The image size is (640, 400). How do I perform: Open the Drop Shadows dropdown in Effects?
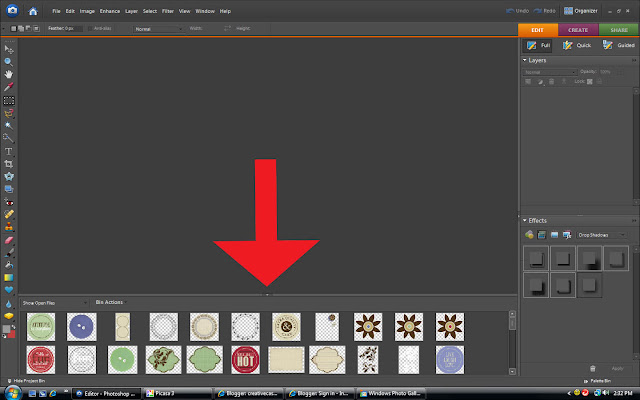click(x=601, y=235)
